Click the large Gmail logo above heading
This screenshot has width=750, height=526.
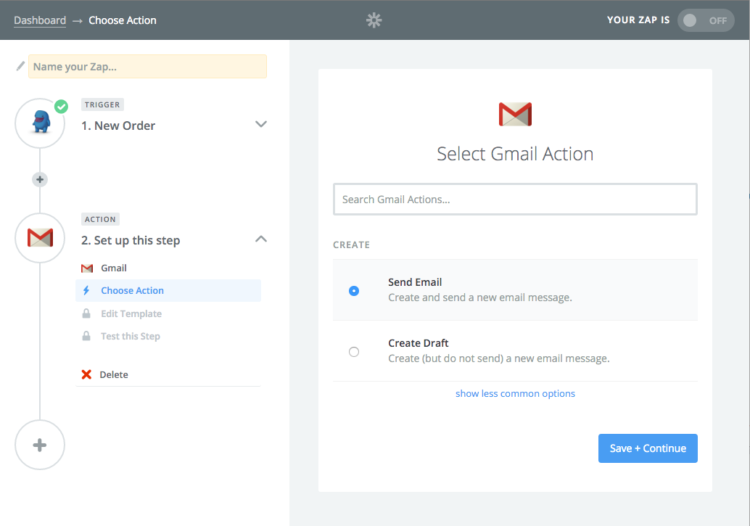[515, 114]
